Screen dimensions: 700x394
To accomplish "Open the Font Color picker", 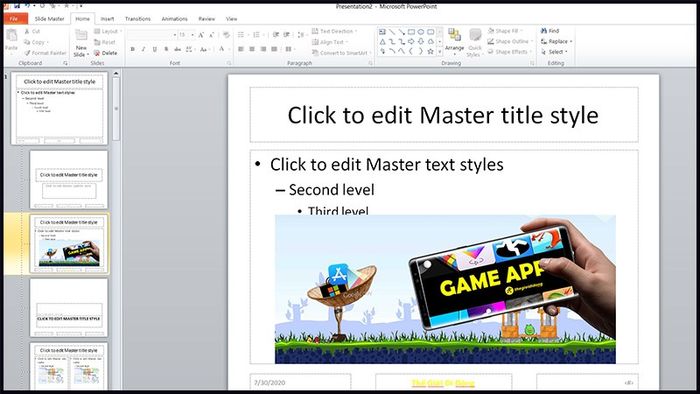I will [221, 49].
